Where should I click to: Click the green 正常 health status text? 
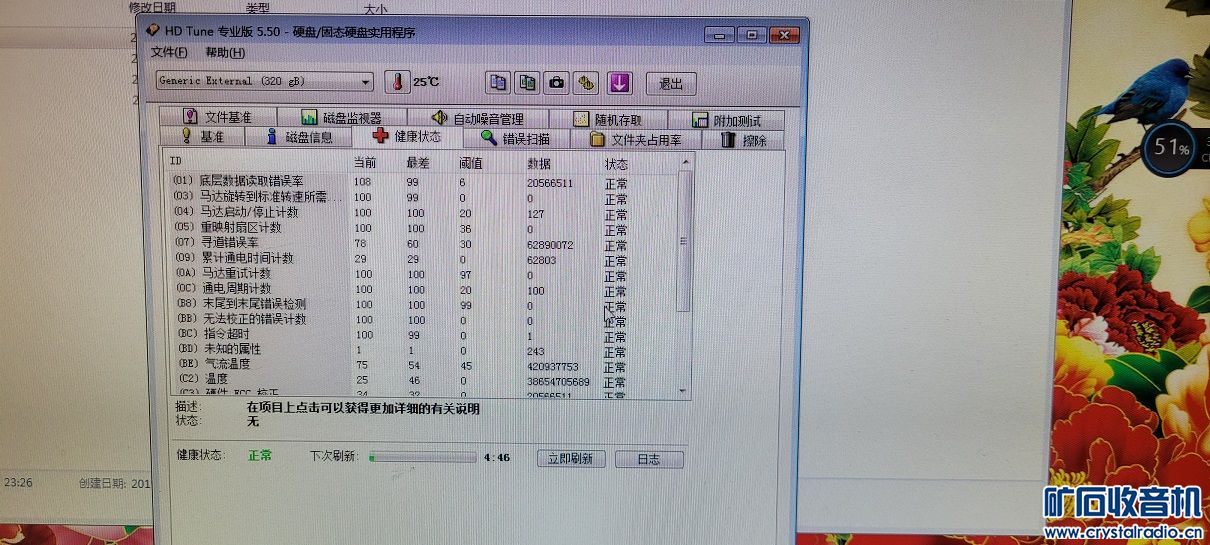point(260,455)
